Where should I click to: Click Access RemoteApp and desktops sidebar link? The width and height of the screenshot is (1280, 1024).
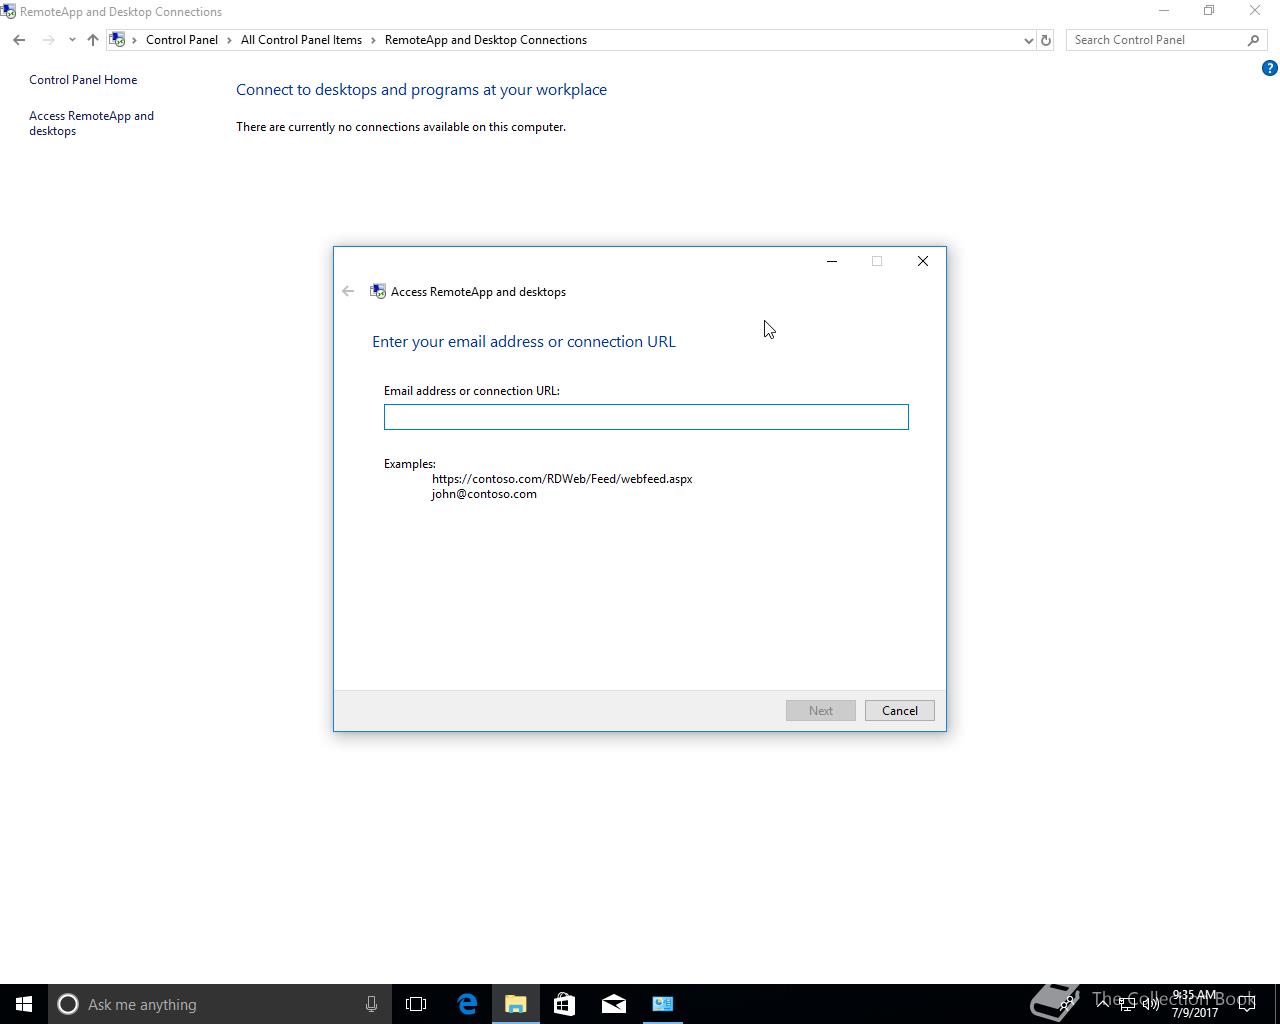(x=91, y=123)
